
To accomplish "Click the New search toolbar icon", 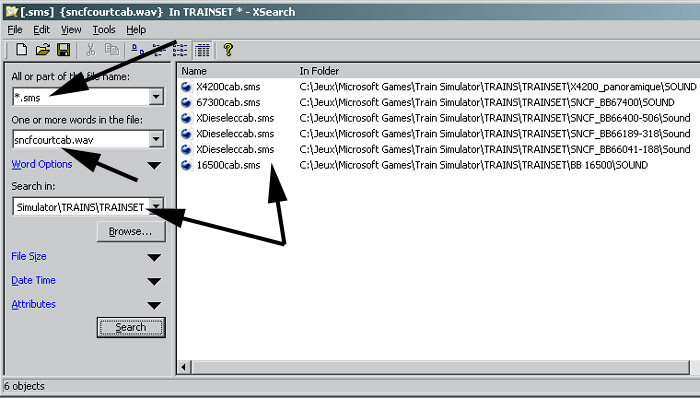I will pyautogui.click(x=21, y=50).
